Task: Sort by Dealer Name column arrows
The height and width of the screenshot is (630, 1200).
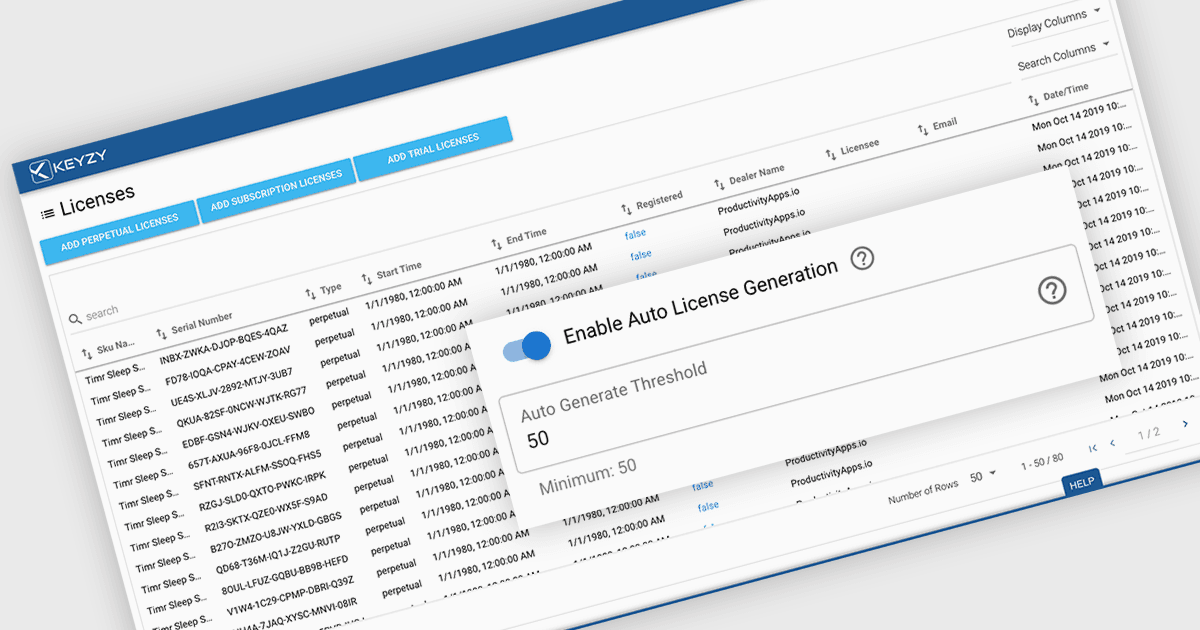Action: (x=719, y=184)
